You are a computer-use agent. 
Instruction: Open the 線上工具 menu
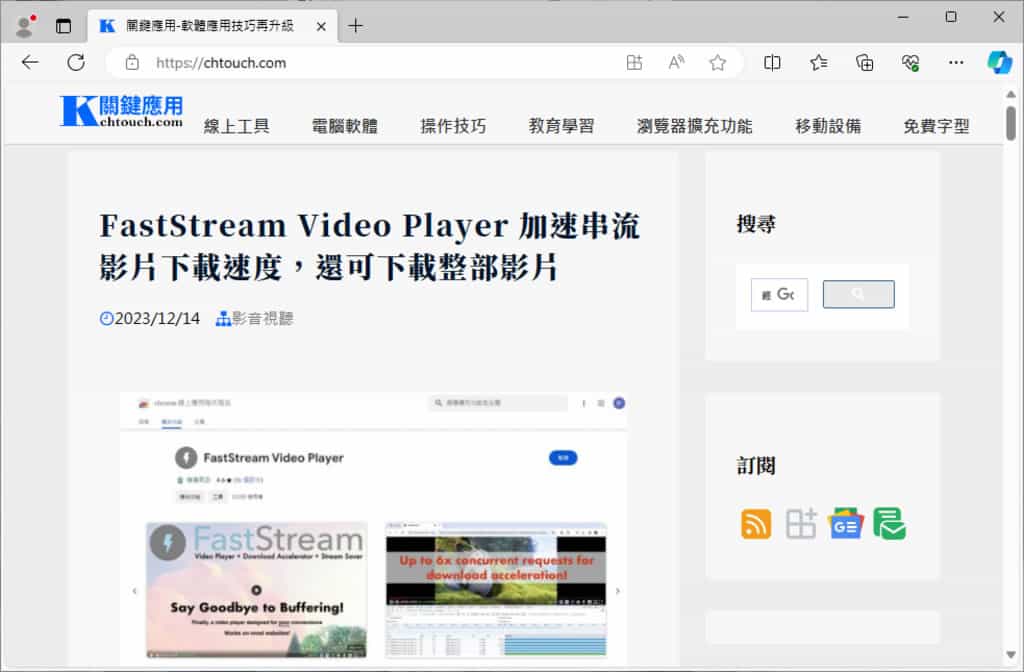236,125
